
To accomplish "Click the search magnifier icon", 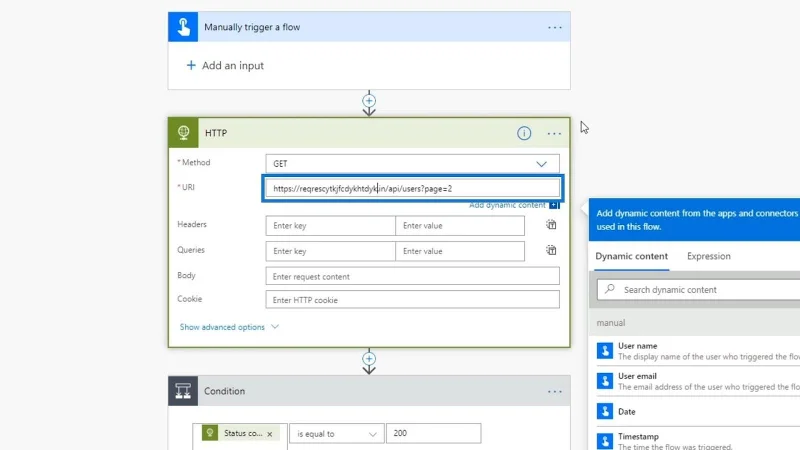I will 610,289.
